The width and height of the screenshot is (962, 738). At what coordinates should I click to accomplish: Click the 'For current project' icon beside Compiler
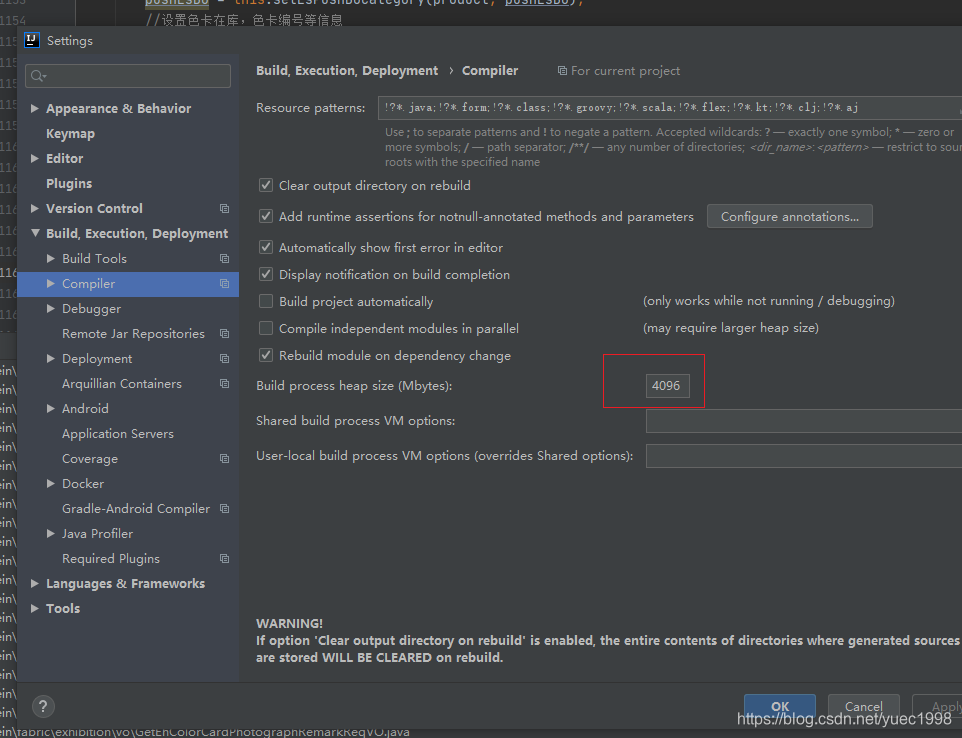562,70
